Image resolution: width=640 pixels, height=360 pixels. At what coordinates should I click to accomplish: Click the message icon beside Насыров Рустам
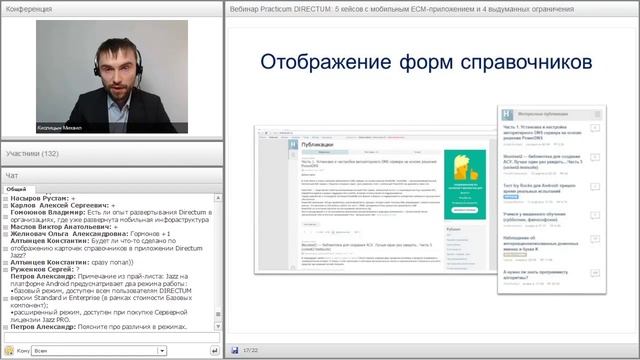pos(6,199)
